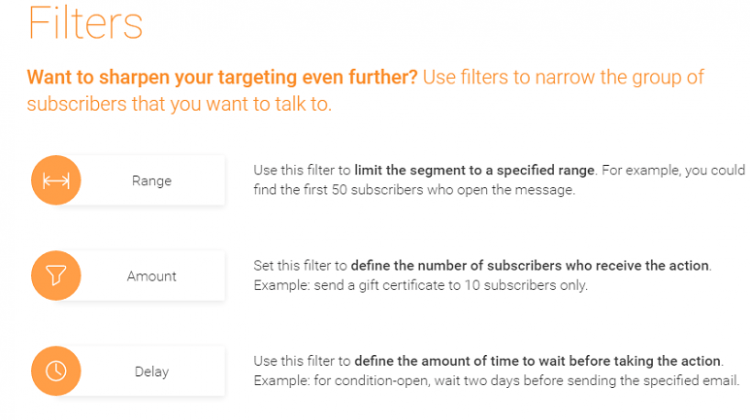Select the Amount filter label
This screenshot has width=750, height=420.
pyautogui.click(x=152, y=276)
